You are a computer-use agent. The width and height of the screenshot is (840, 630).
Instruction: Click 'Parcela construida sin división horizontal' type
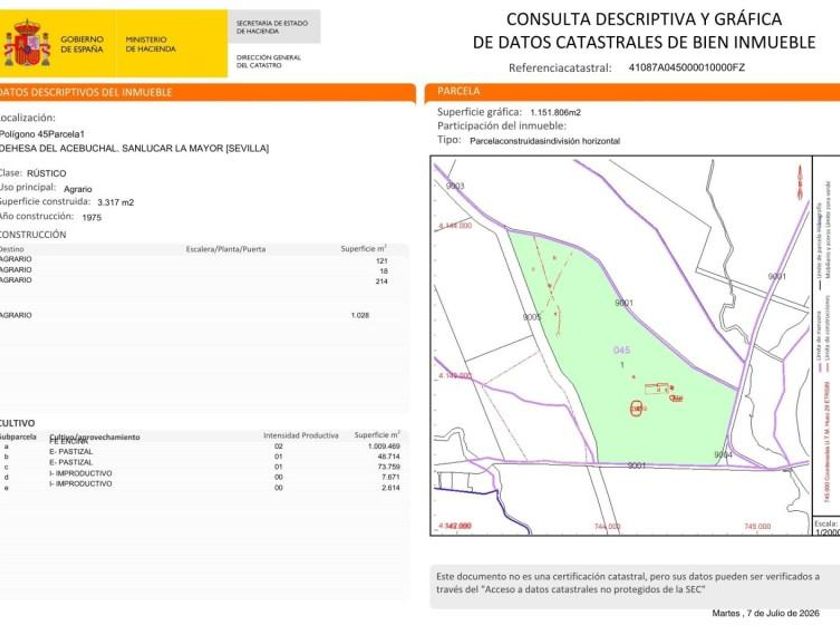click(545, 141)
